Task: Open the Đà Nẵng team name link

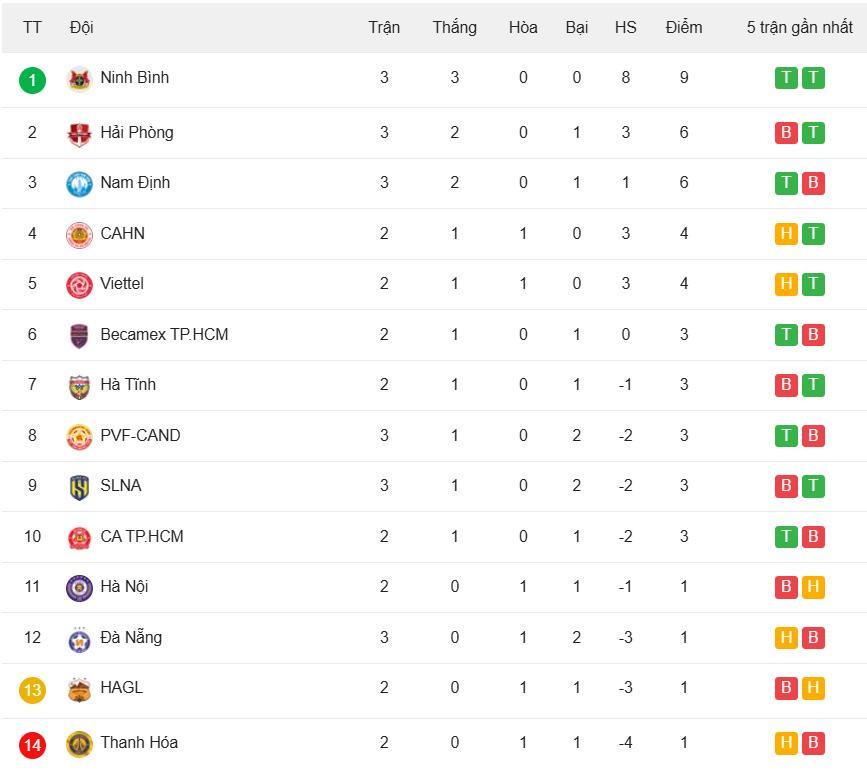Action: pyautogui.click(x=130, y=637)
